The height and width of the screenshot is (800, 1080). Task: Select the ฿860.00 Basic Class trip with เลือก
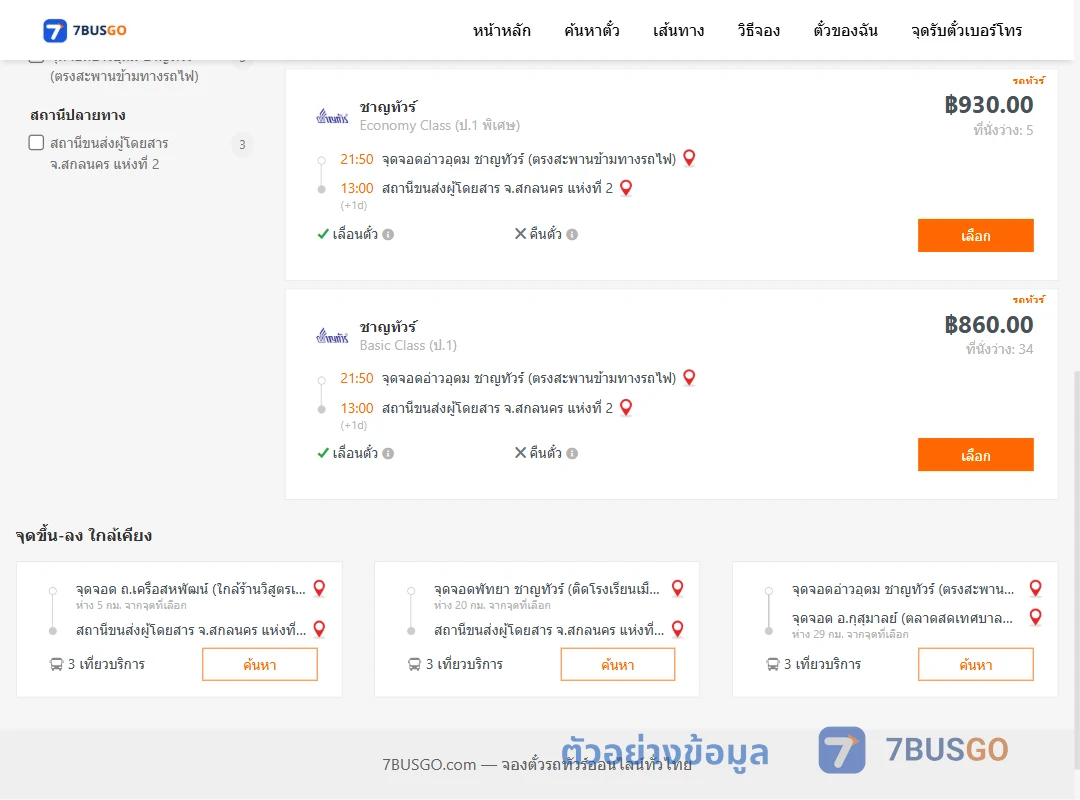tap(975, 455)
